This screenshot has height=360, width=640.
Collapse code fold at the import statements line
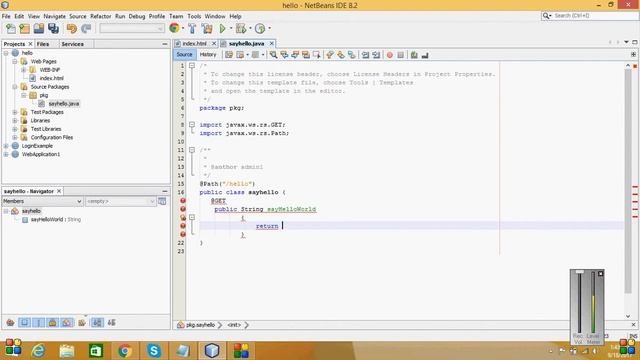click(192, 124)
